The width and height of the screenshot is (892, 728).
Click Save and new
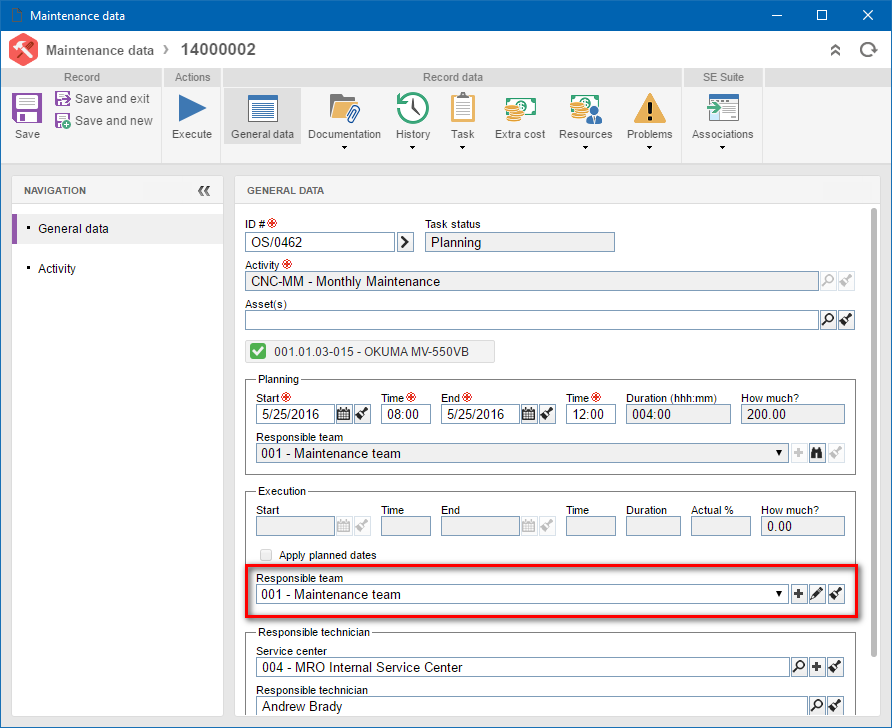click(104, 121)
